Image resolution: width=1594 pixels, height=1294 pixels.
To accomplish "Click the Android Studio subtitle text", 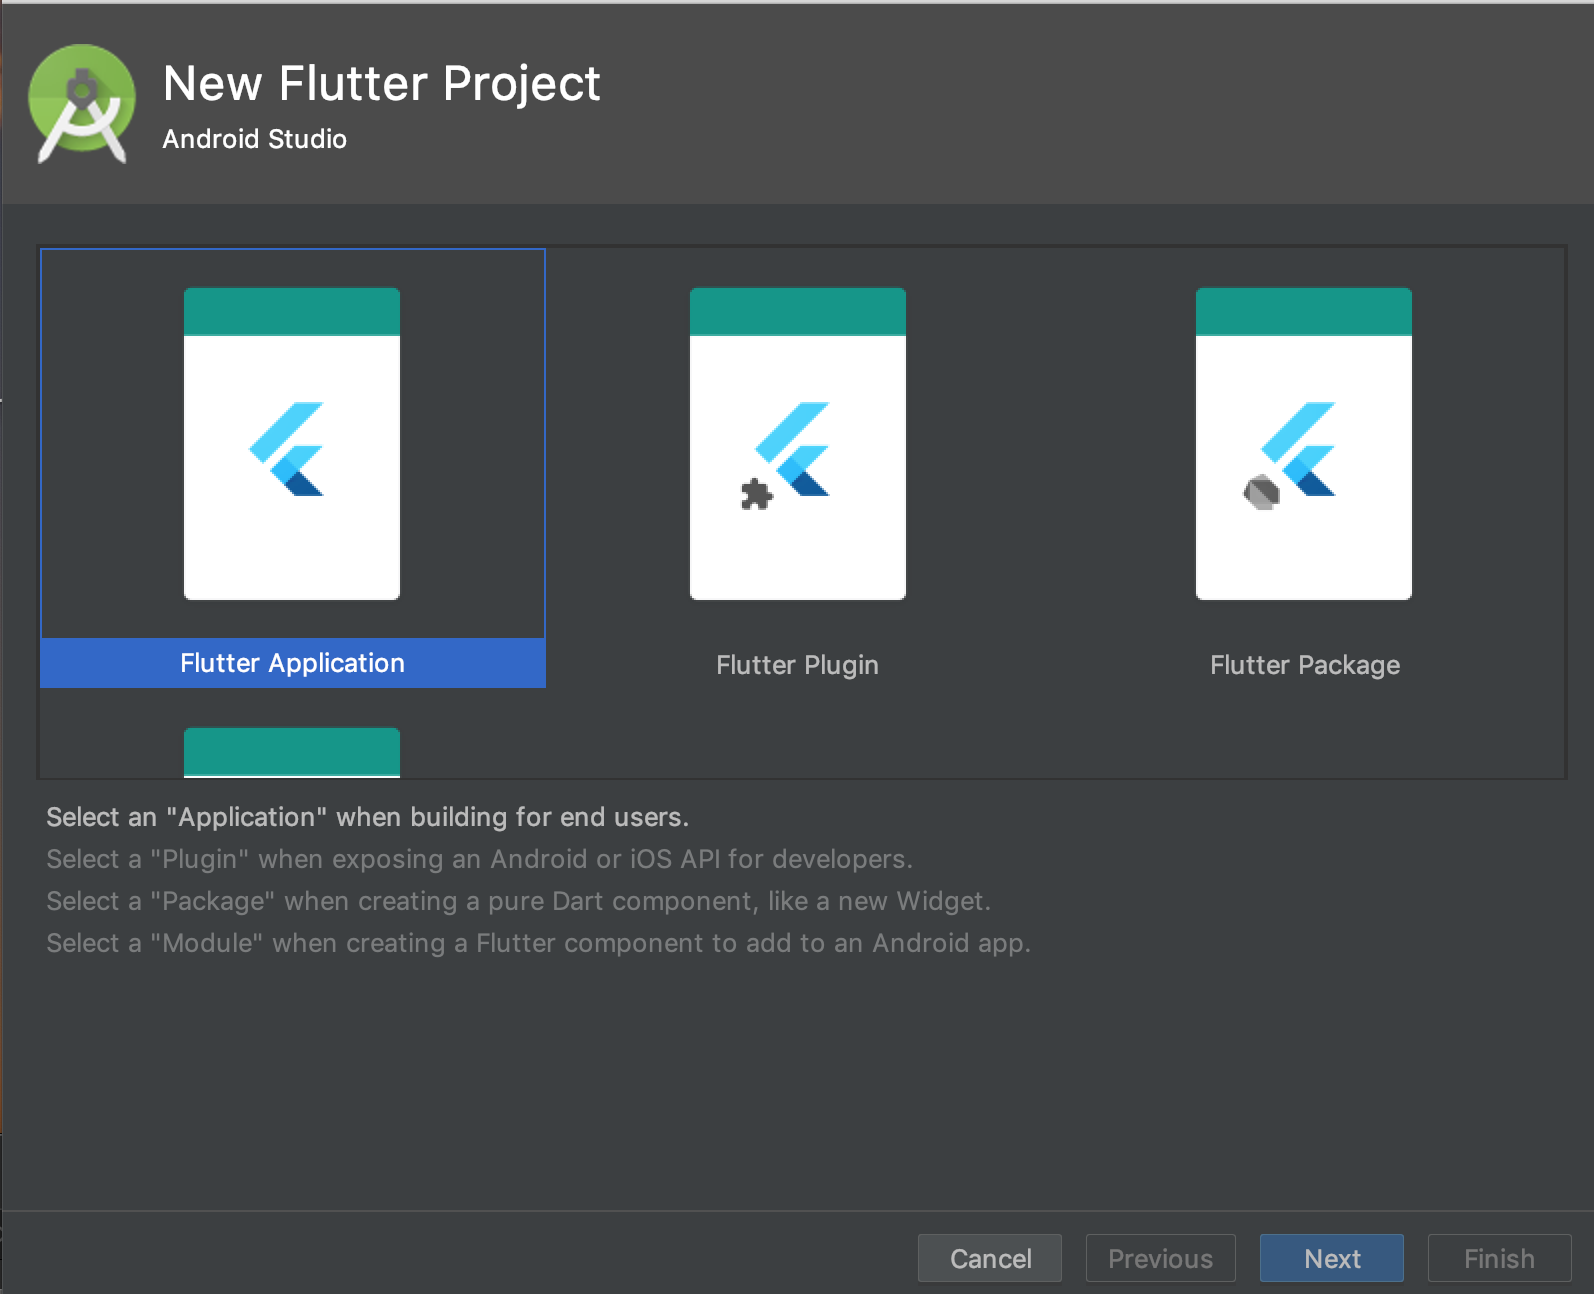I will coord(255,139).
